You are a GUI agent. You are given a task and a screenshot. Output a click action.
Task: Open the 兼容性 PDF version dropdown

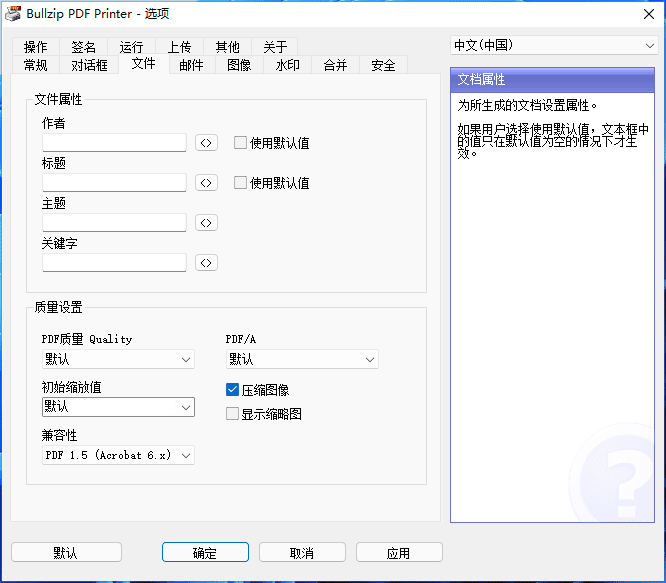point(118,455)
